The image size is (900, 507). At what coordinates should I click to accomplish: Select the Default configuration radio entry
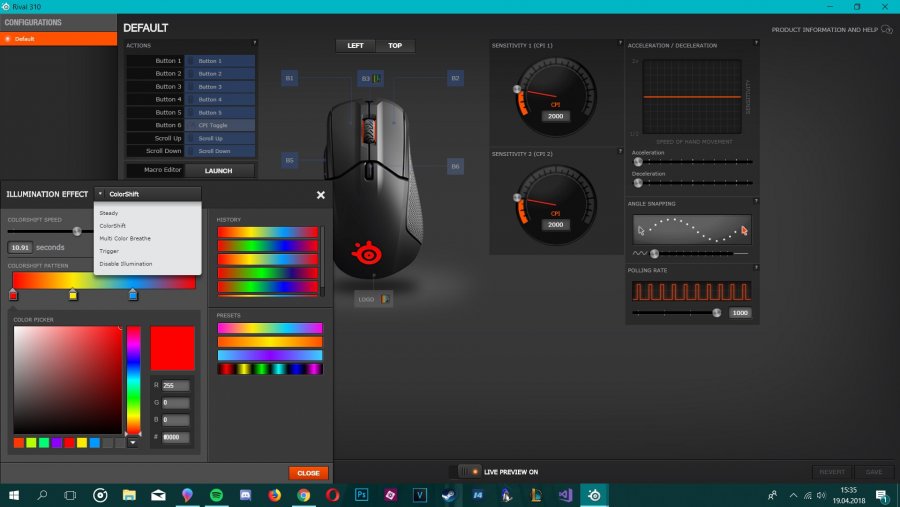pos(8,39)
